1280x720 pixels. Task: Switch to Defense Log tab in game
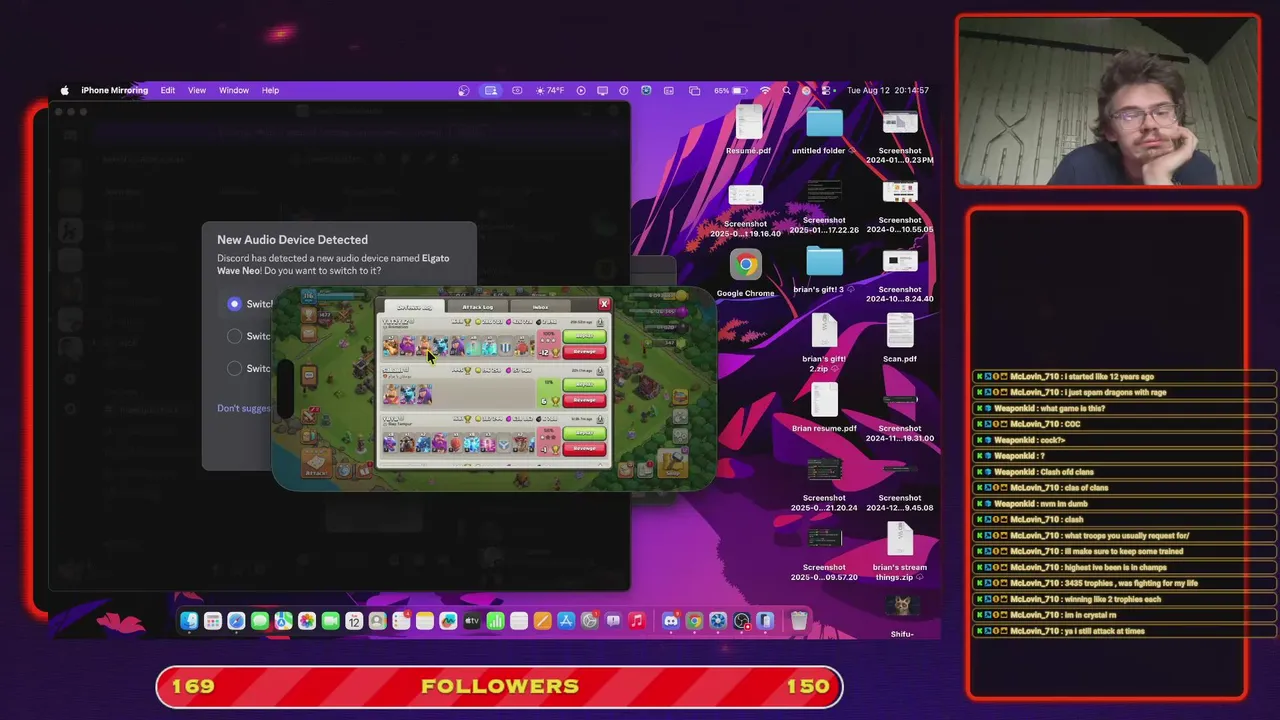(x=415, y=306)
